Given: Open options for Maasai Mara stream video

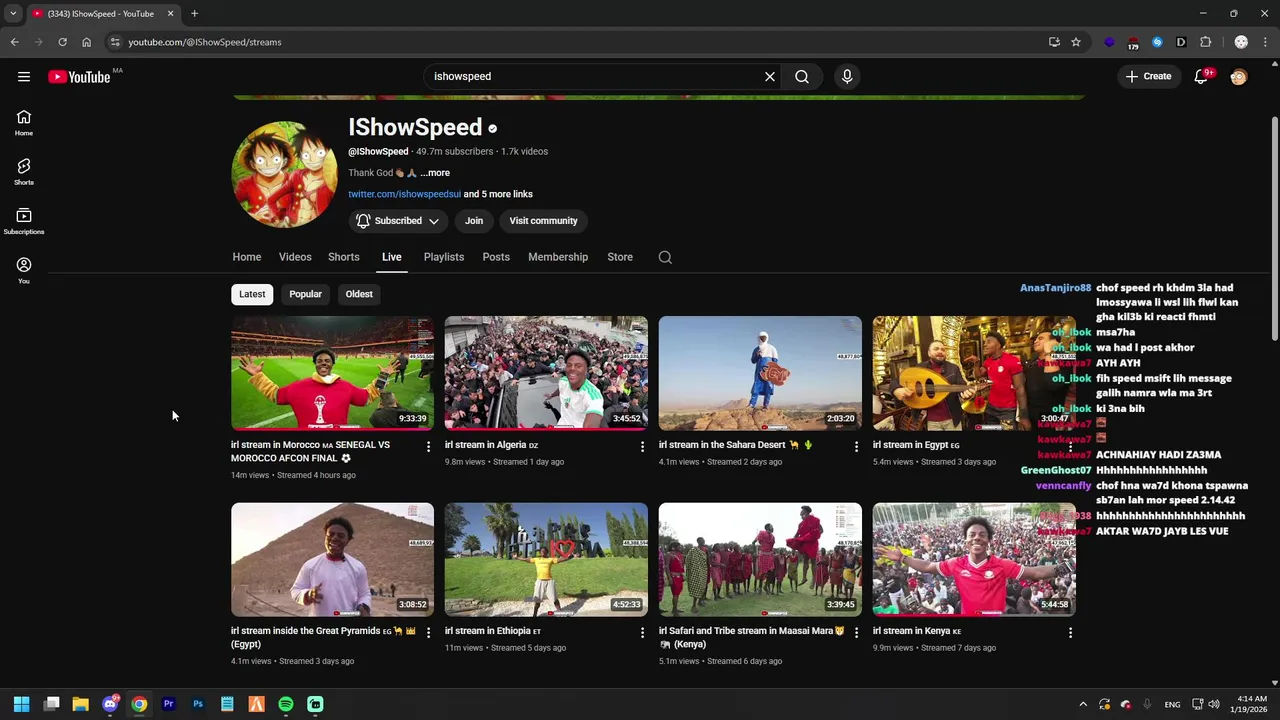Looking at the screenshot, I should [x=856, y=632].
